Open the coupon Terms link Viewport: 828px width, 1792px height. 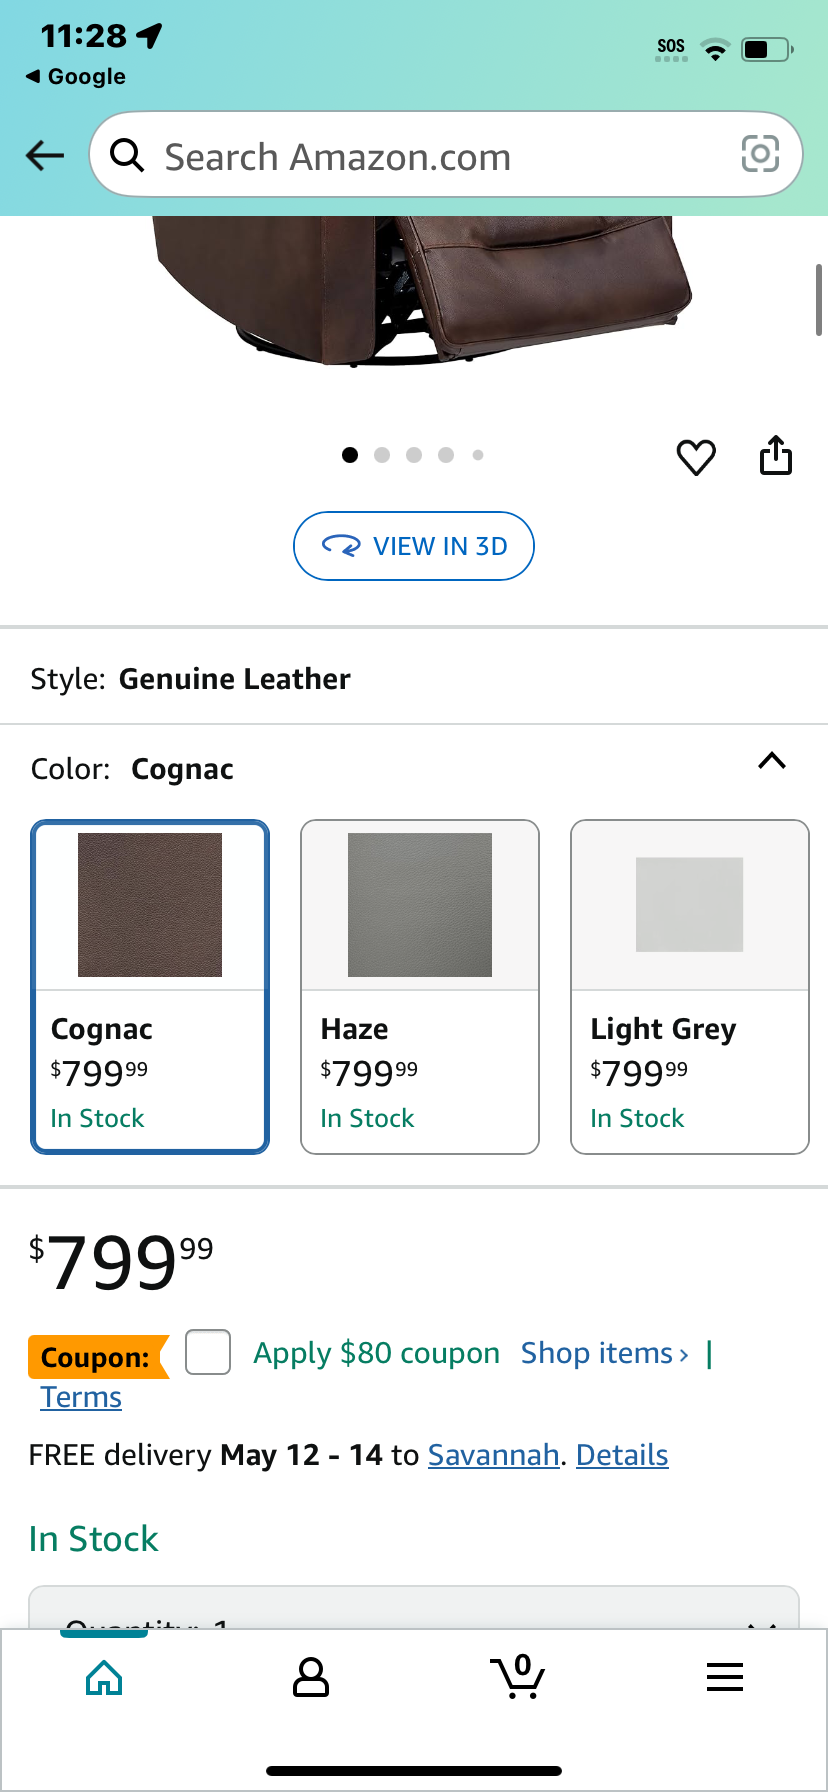[81, 1397]
